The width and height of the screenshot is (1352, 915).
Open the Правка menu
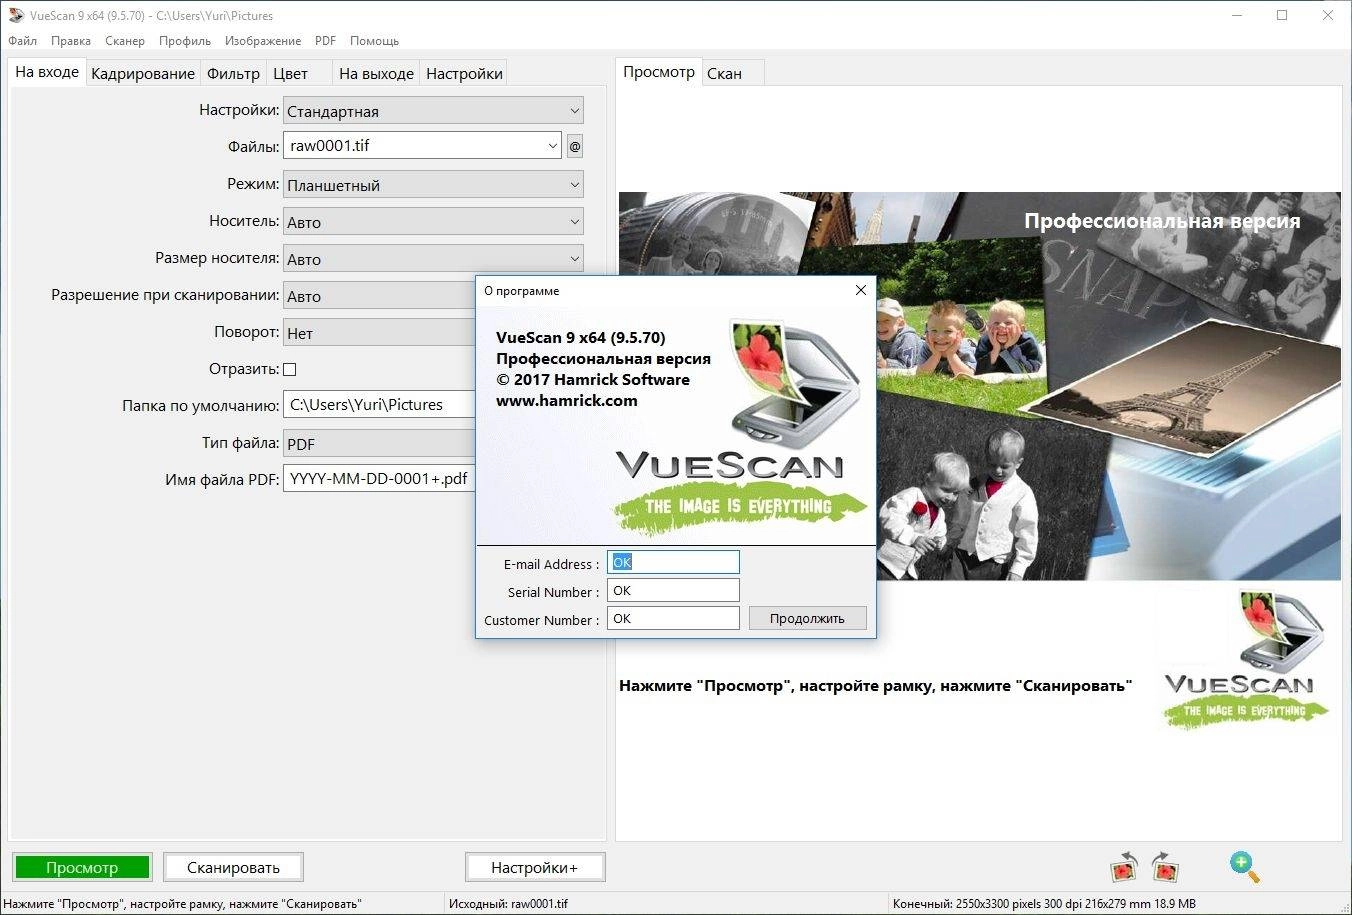[71, 41]
